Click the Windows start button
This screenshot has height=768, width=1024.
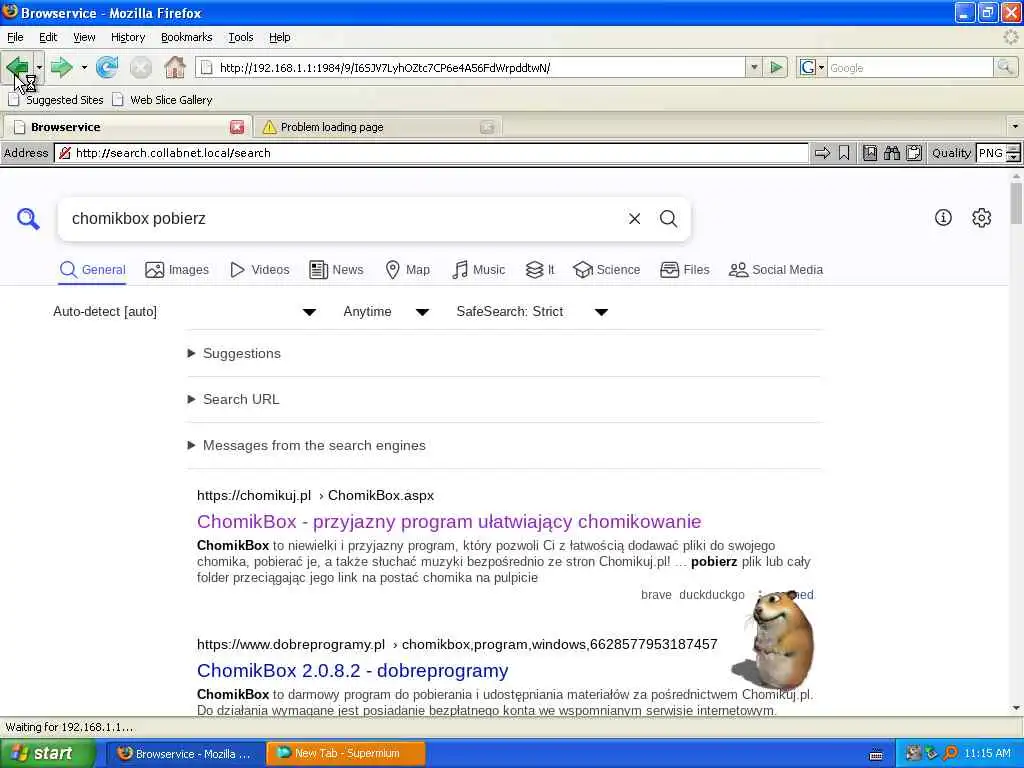pyautogui.click(x=46, y=754)
